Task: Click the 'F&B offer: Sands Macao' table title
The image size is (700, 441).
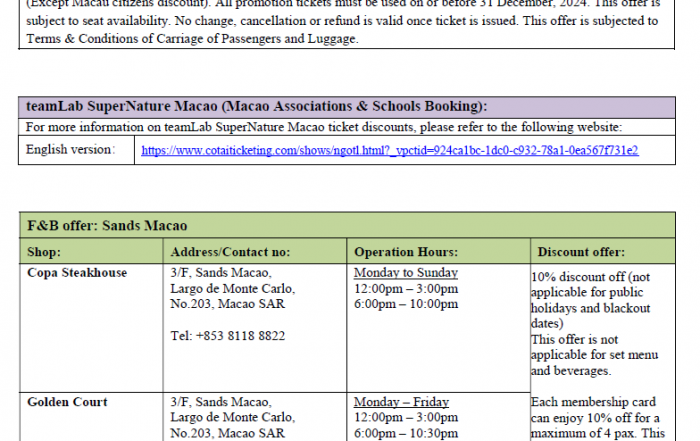Action: (107, 227)
